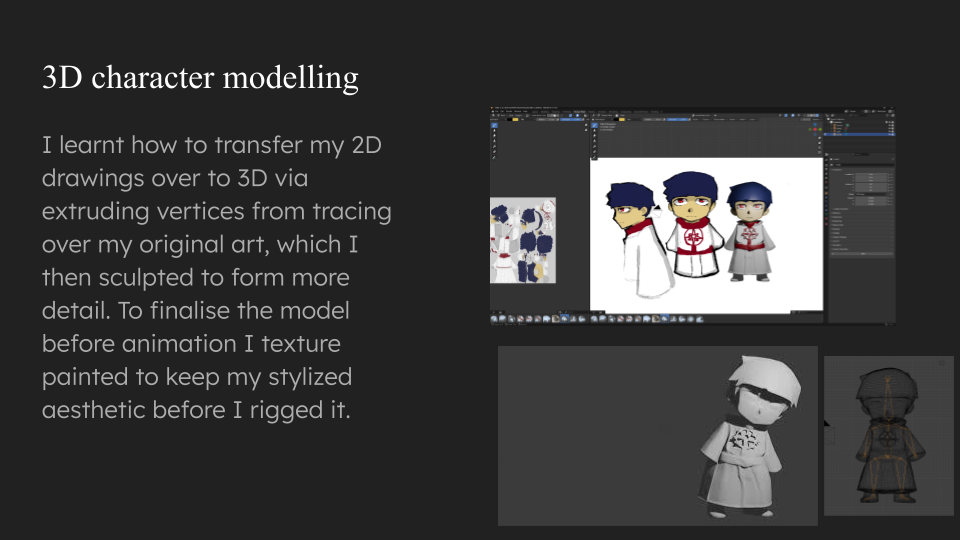
Task: Open the yellow colour swatch in 3D viewport header
Action: click(622, 119)
